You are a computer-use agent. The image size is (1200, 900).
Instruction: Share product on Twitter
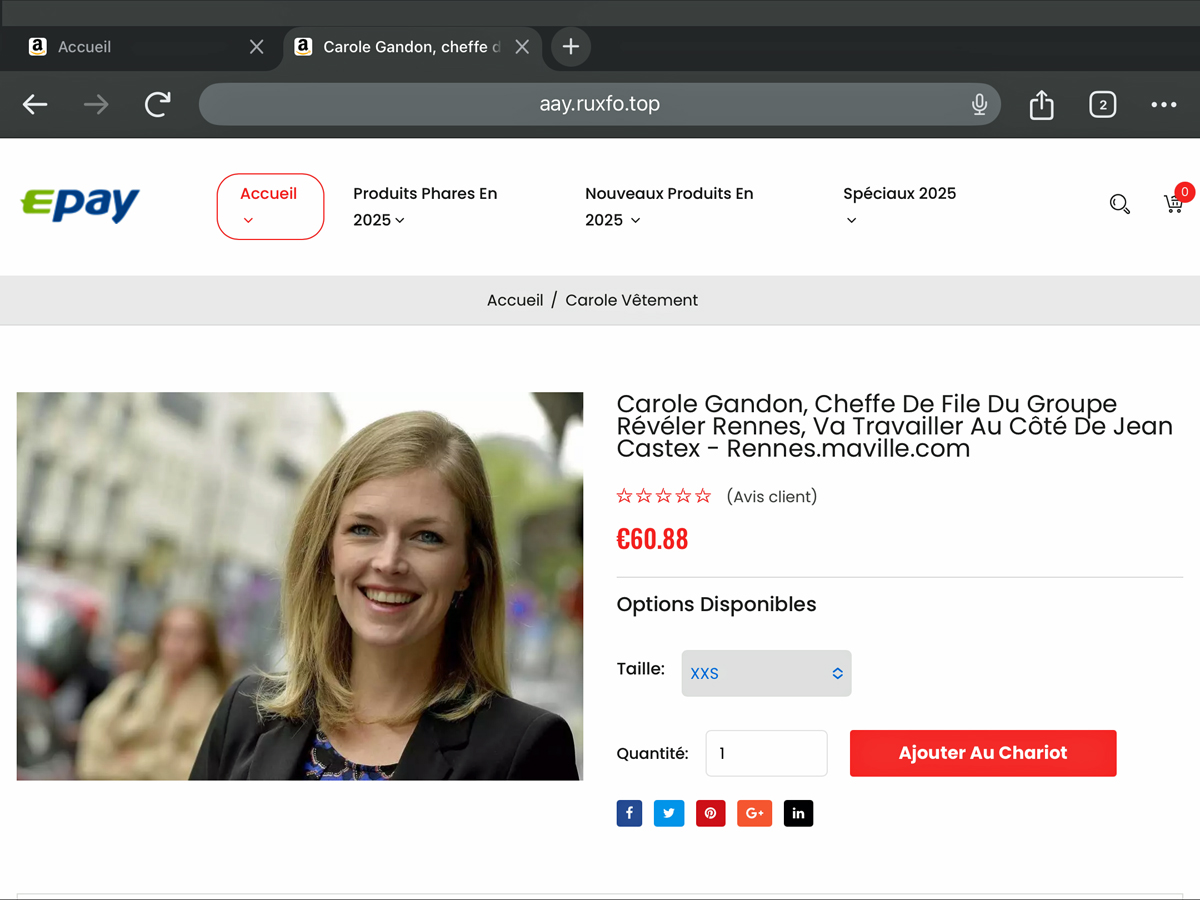669,813
